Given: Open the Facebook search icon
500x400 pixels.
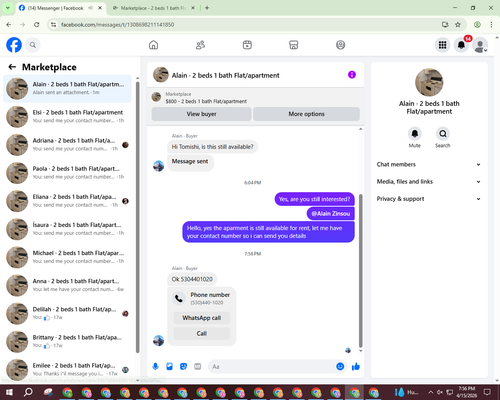Looking at the screenshot, I should [33, 45].
